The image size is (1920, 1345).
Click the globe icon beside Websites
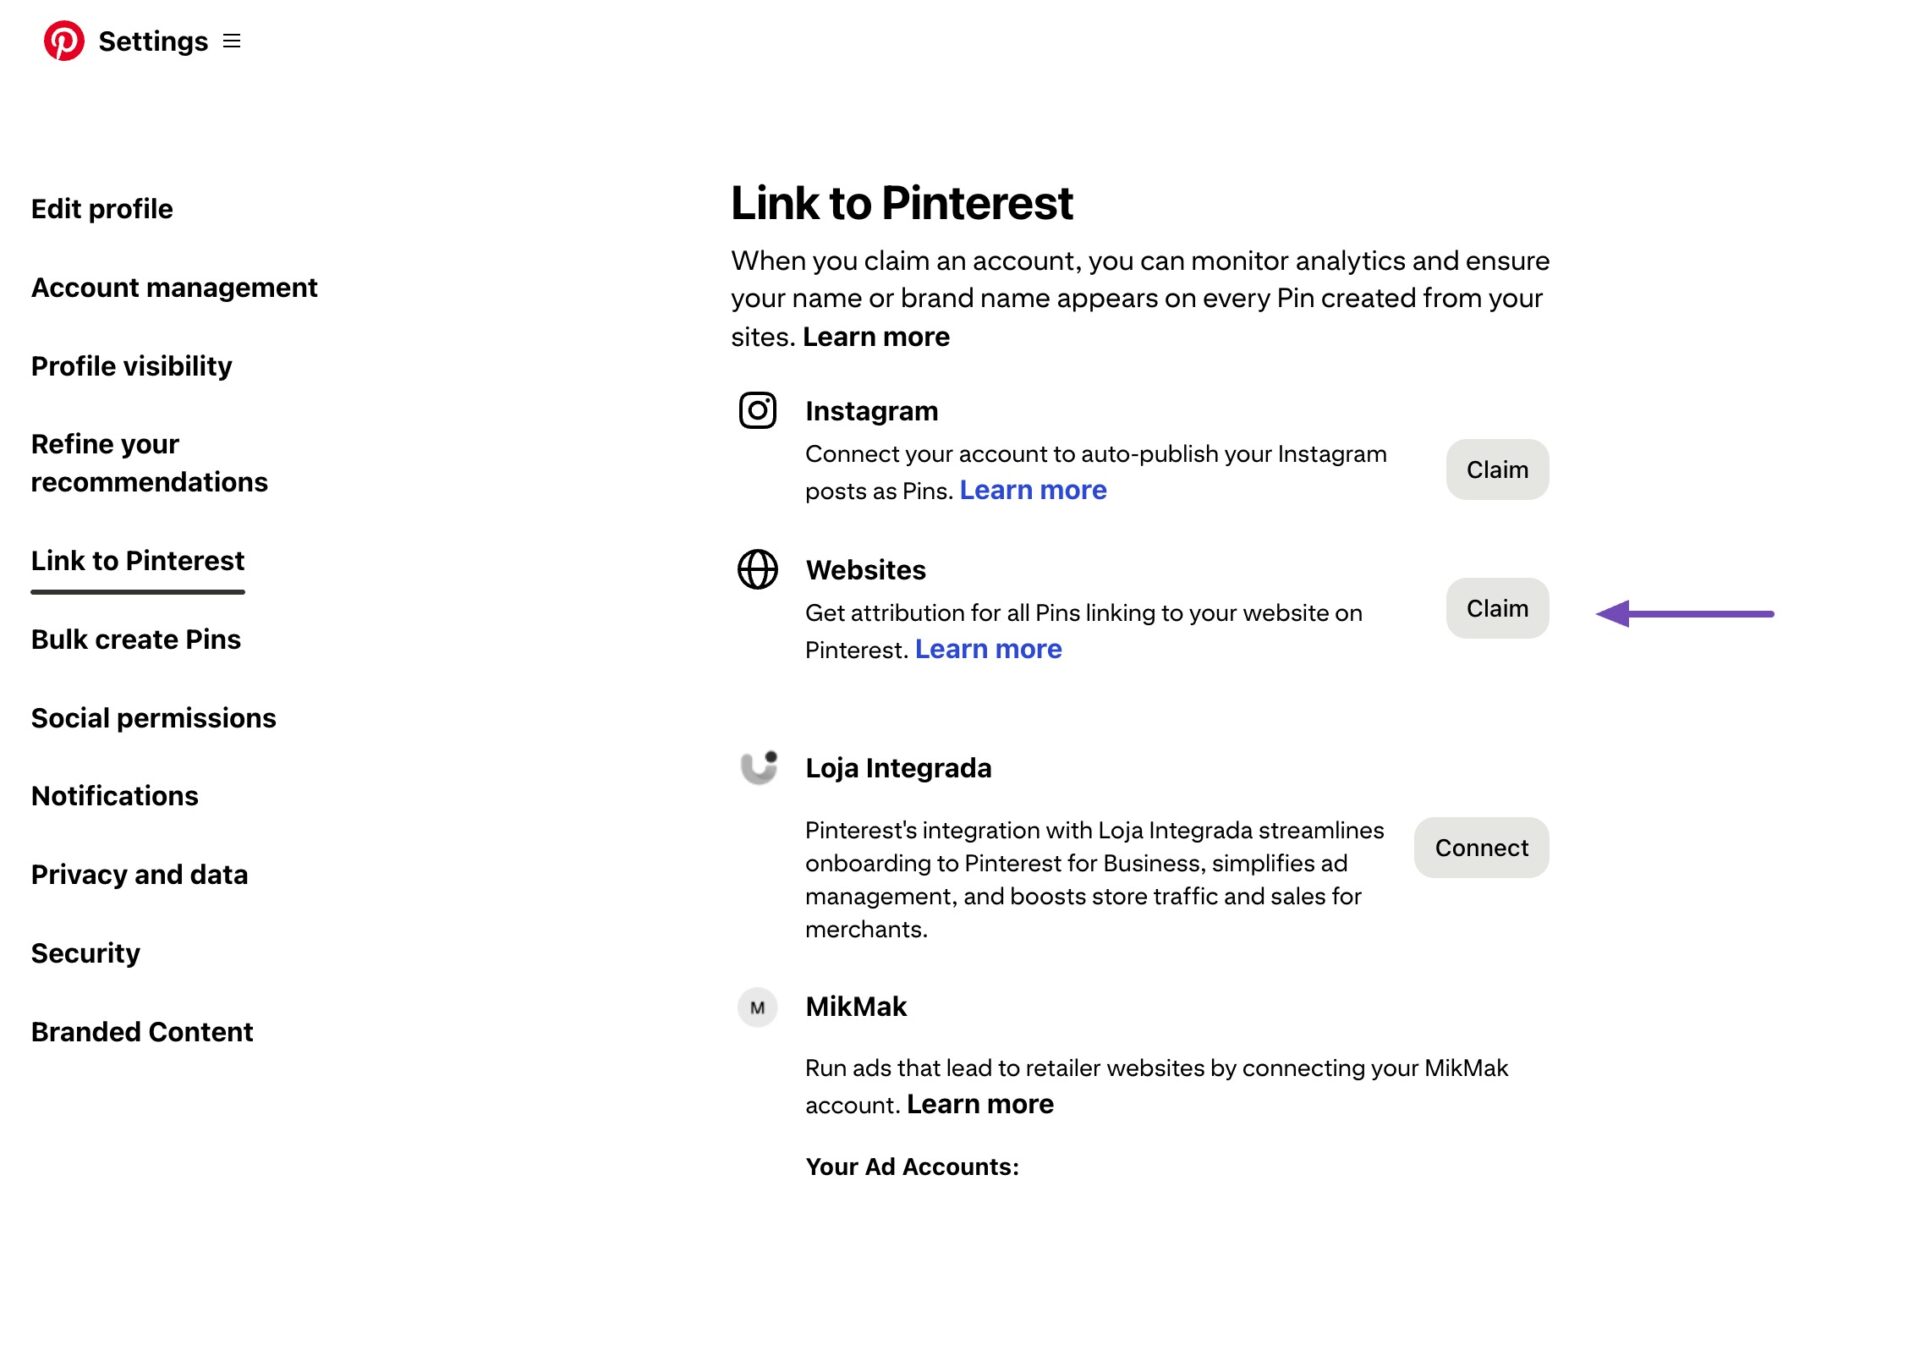click(757, 570)
